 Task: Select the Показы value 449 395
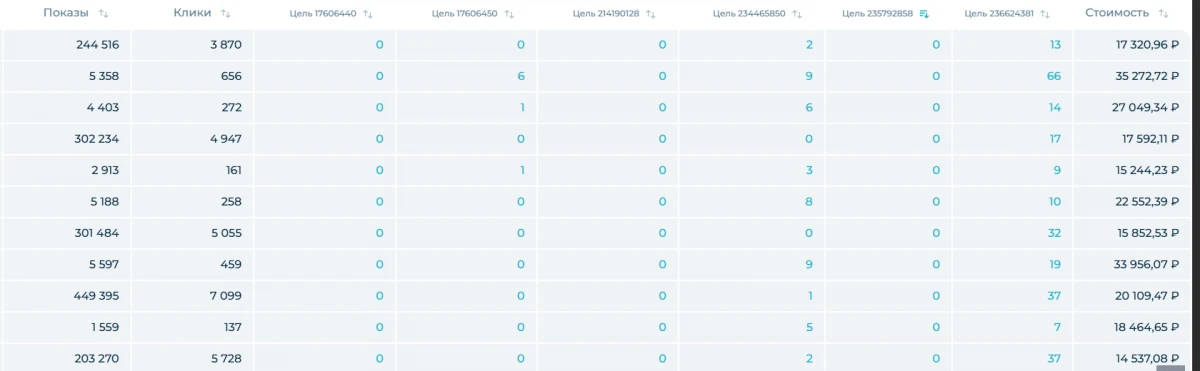(97, 295)
